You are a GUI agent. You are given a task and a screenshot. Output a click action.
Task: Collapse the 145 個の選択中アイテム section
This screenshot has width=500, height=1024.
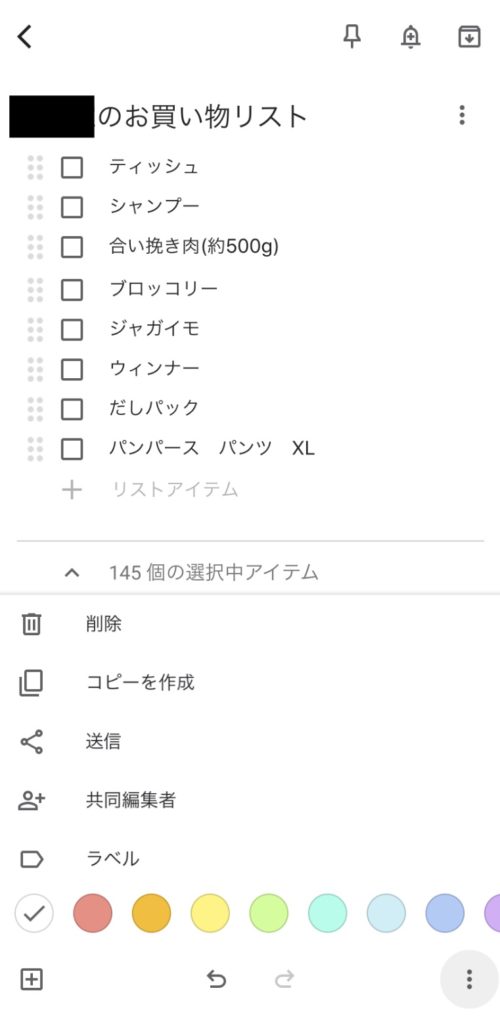(x=72, y=573)
